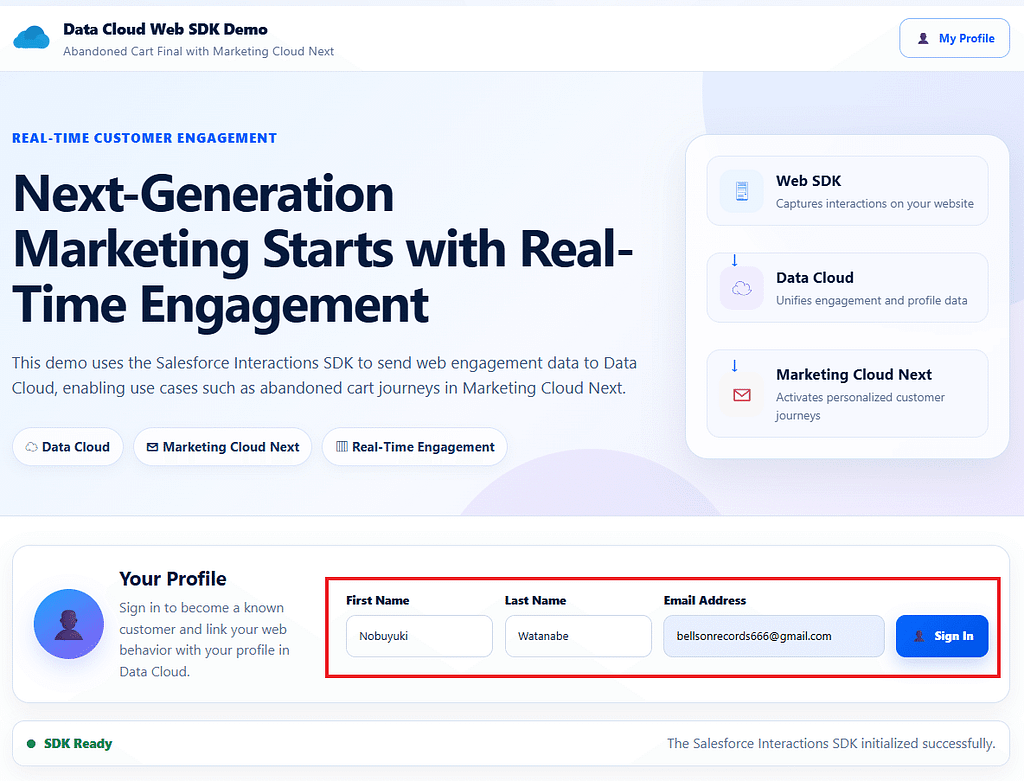Select the Marketing Cloud Next card title
Screen dimensions: 1024x781
(854, 374)
